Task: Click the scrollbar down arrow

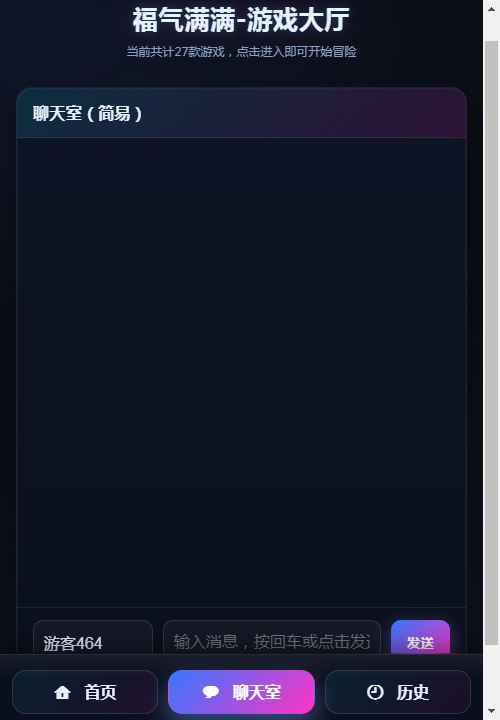Action: (x=491, y=712)
